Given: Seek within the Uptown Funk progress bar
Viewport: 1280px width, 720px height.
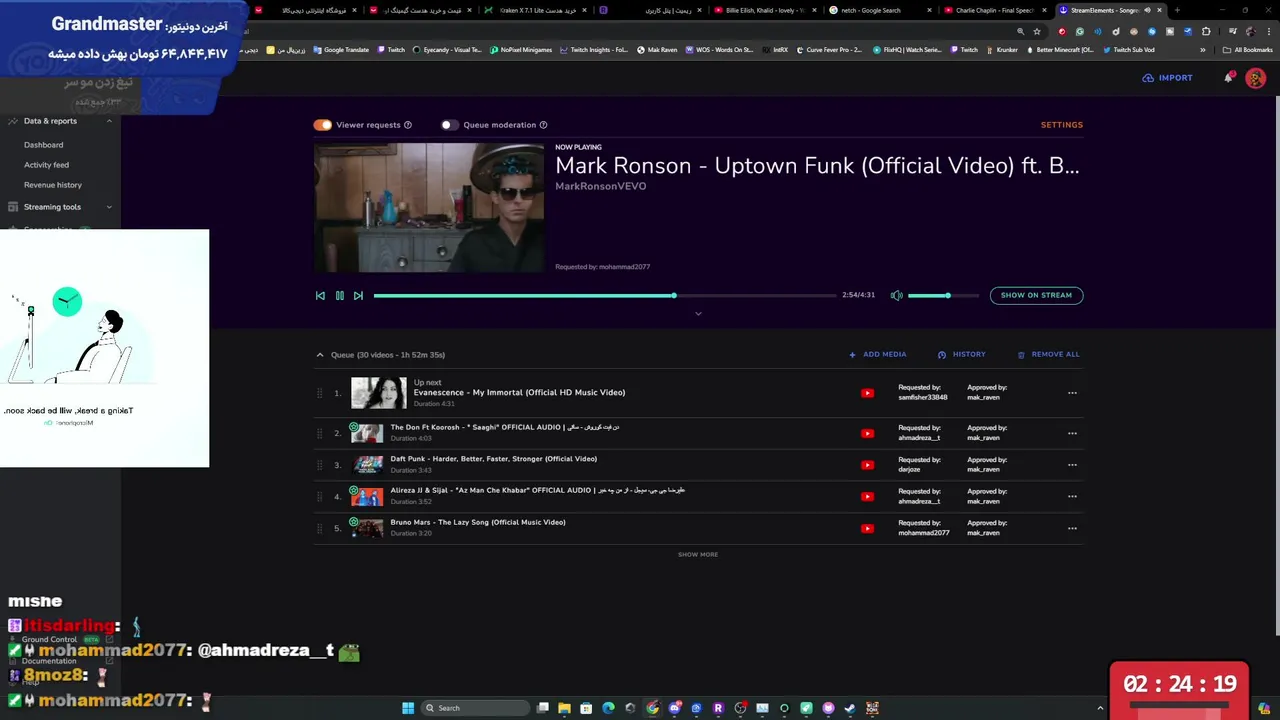Looking at the screenshot, I should [x=605, y=296].
